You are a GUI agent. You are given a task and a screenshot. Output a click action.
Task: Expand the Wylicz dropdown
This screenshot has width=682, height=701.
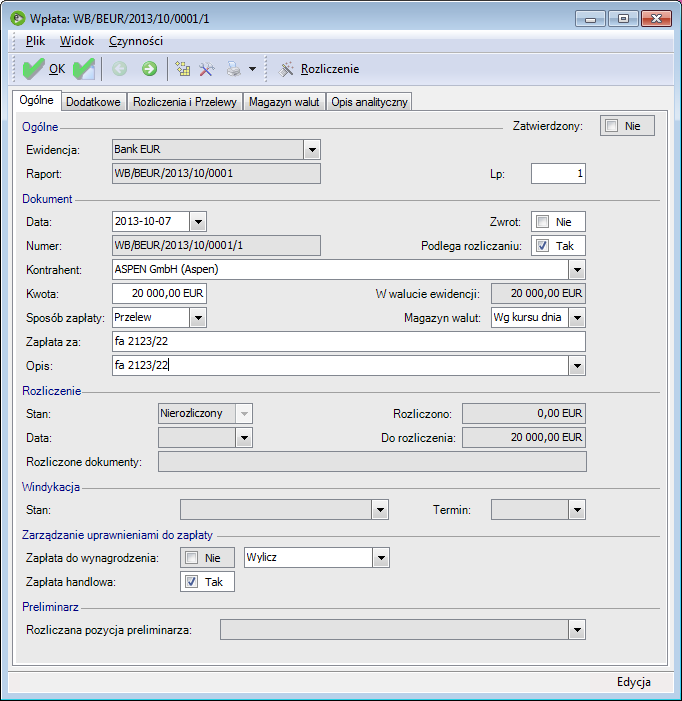[381, 557]
